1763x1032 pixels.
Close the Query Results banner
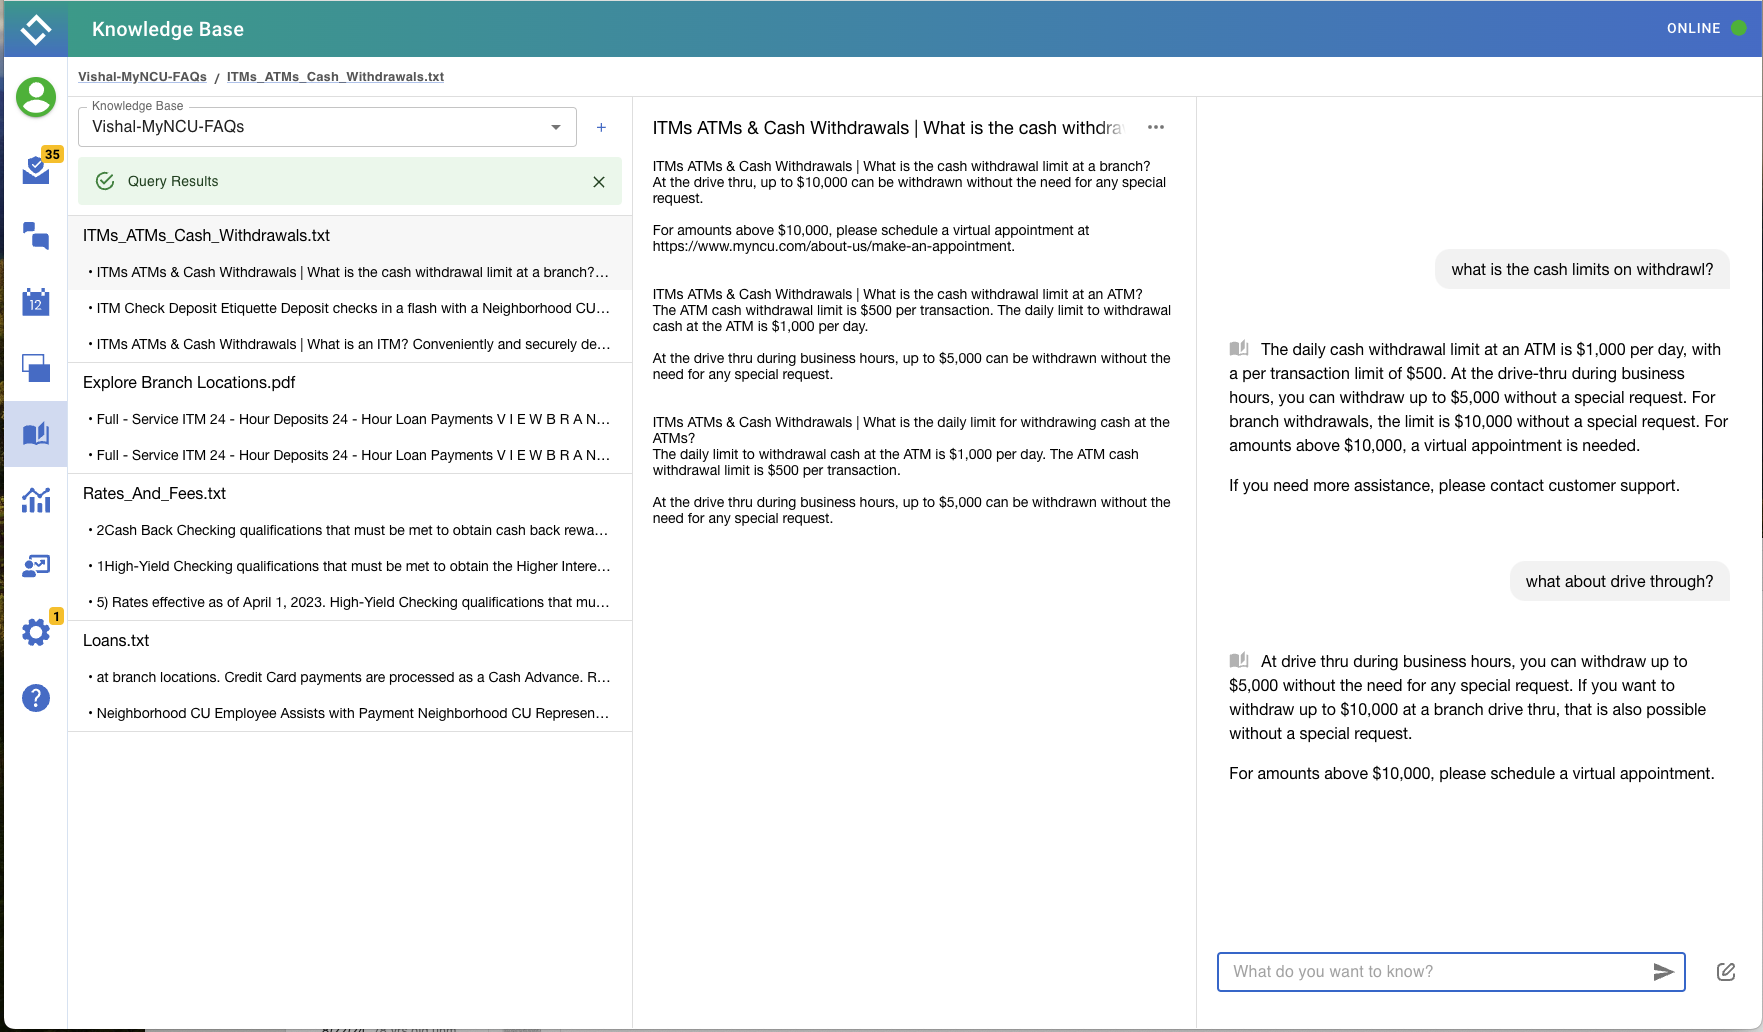pyautogui.click(x=599, y=182)
